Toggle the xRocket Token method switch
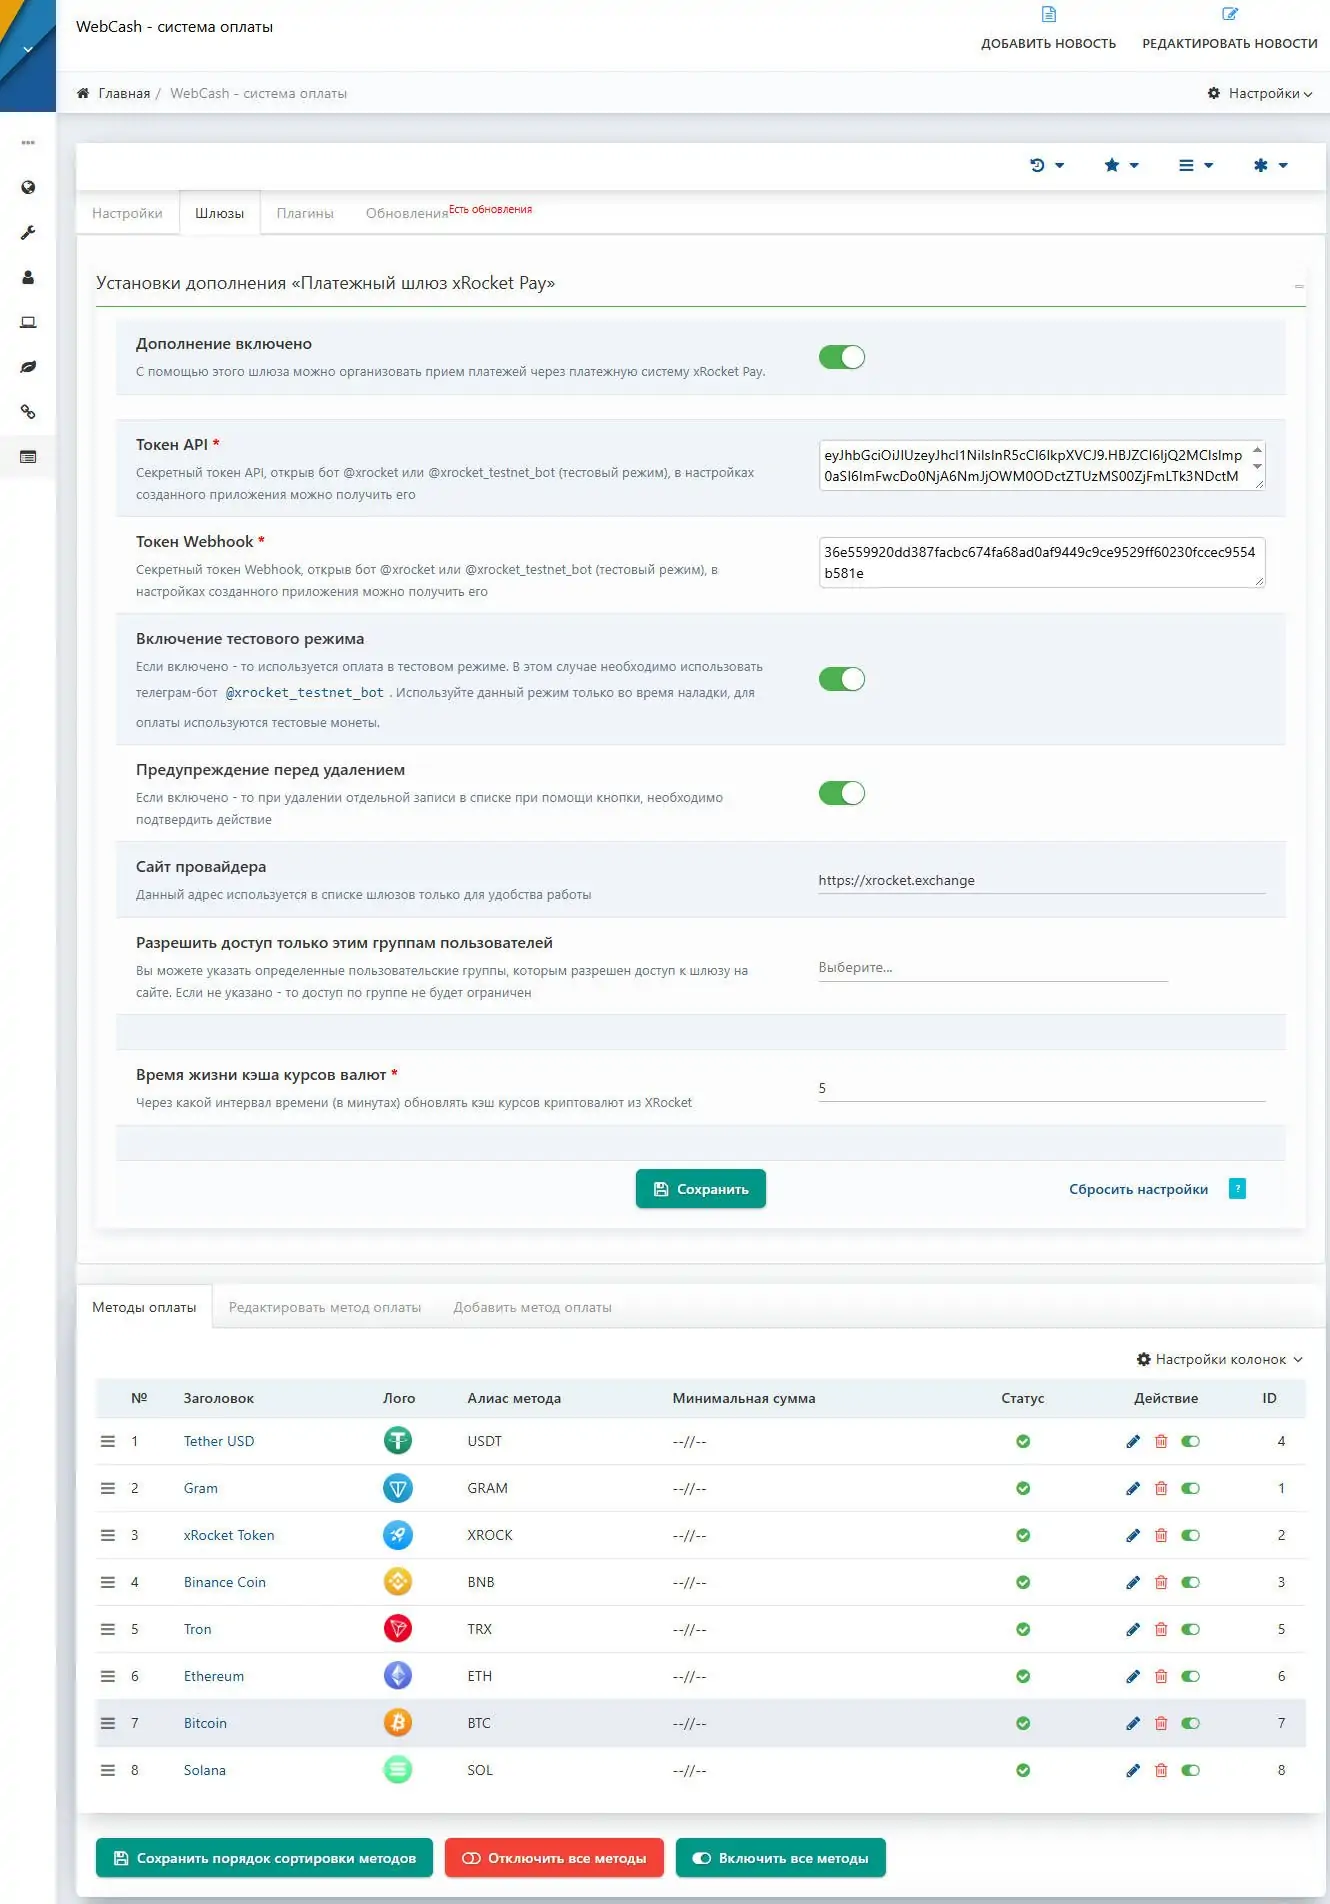Image resolution: width=1330 pixels, height=1904 pixels. [1190, 1535]
